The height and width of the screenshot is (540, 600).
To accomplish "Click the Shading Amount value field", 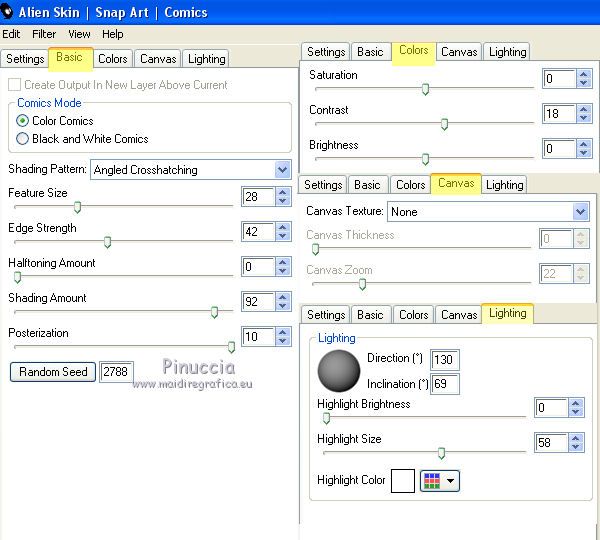I will [x=258, y=302].
